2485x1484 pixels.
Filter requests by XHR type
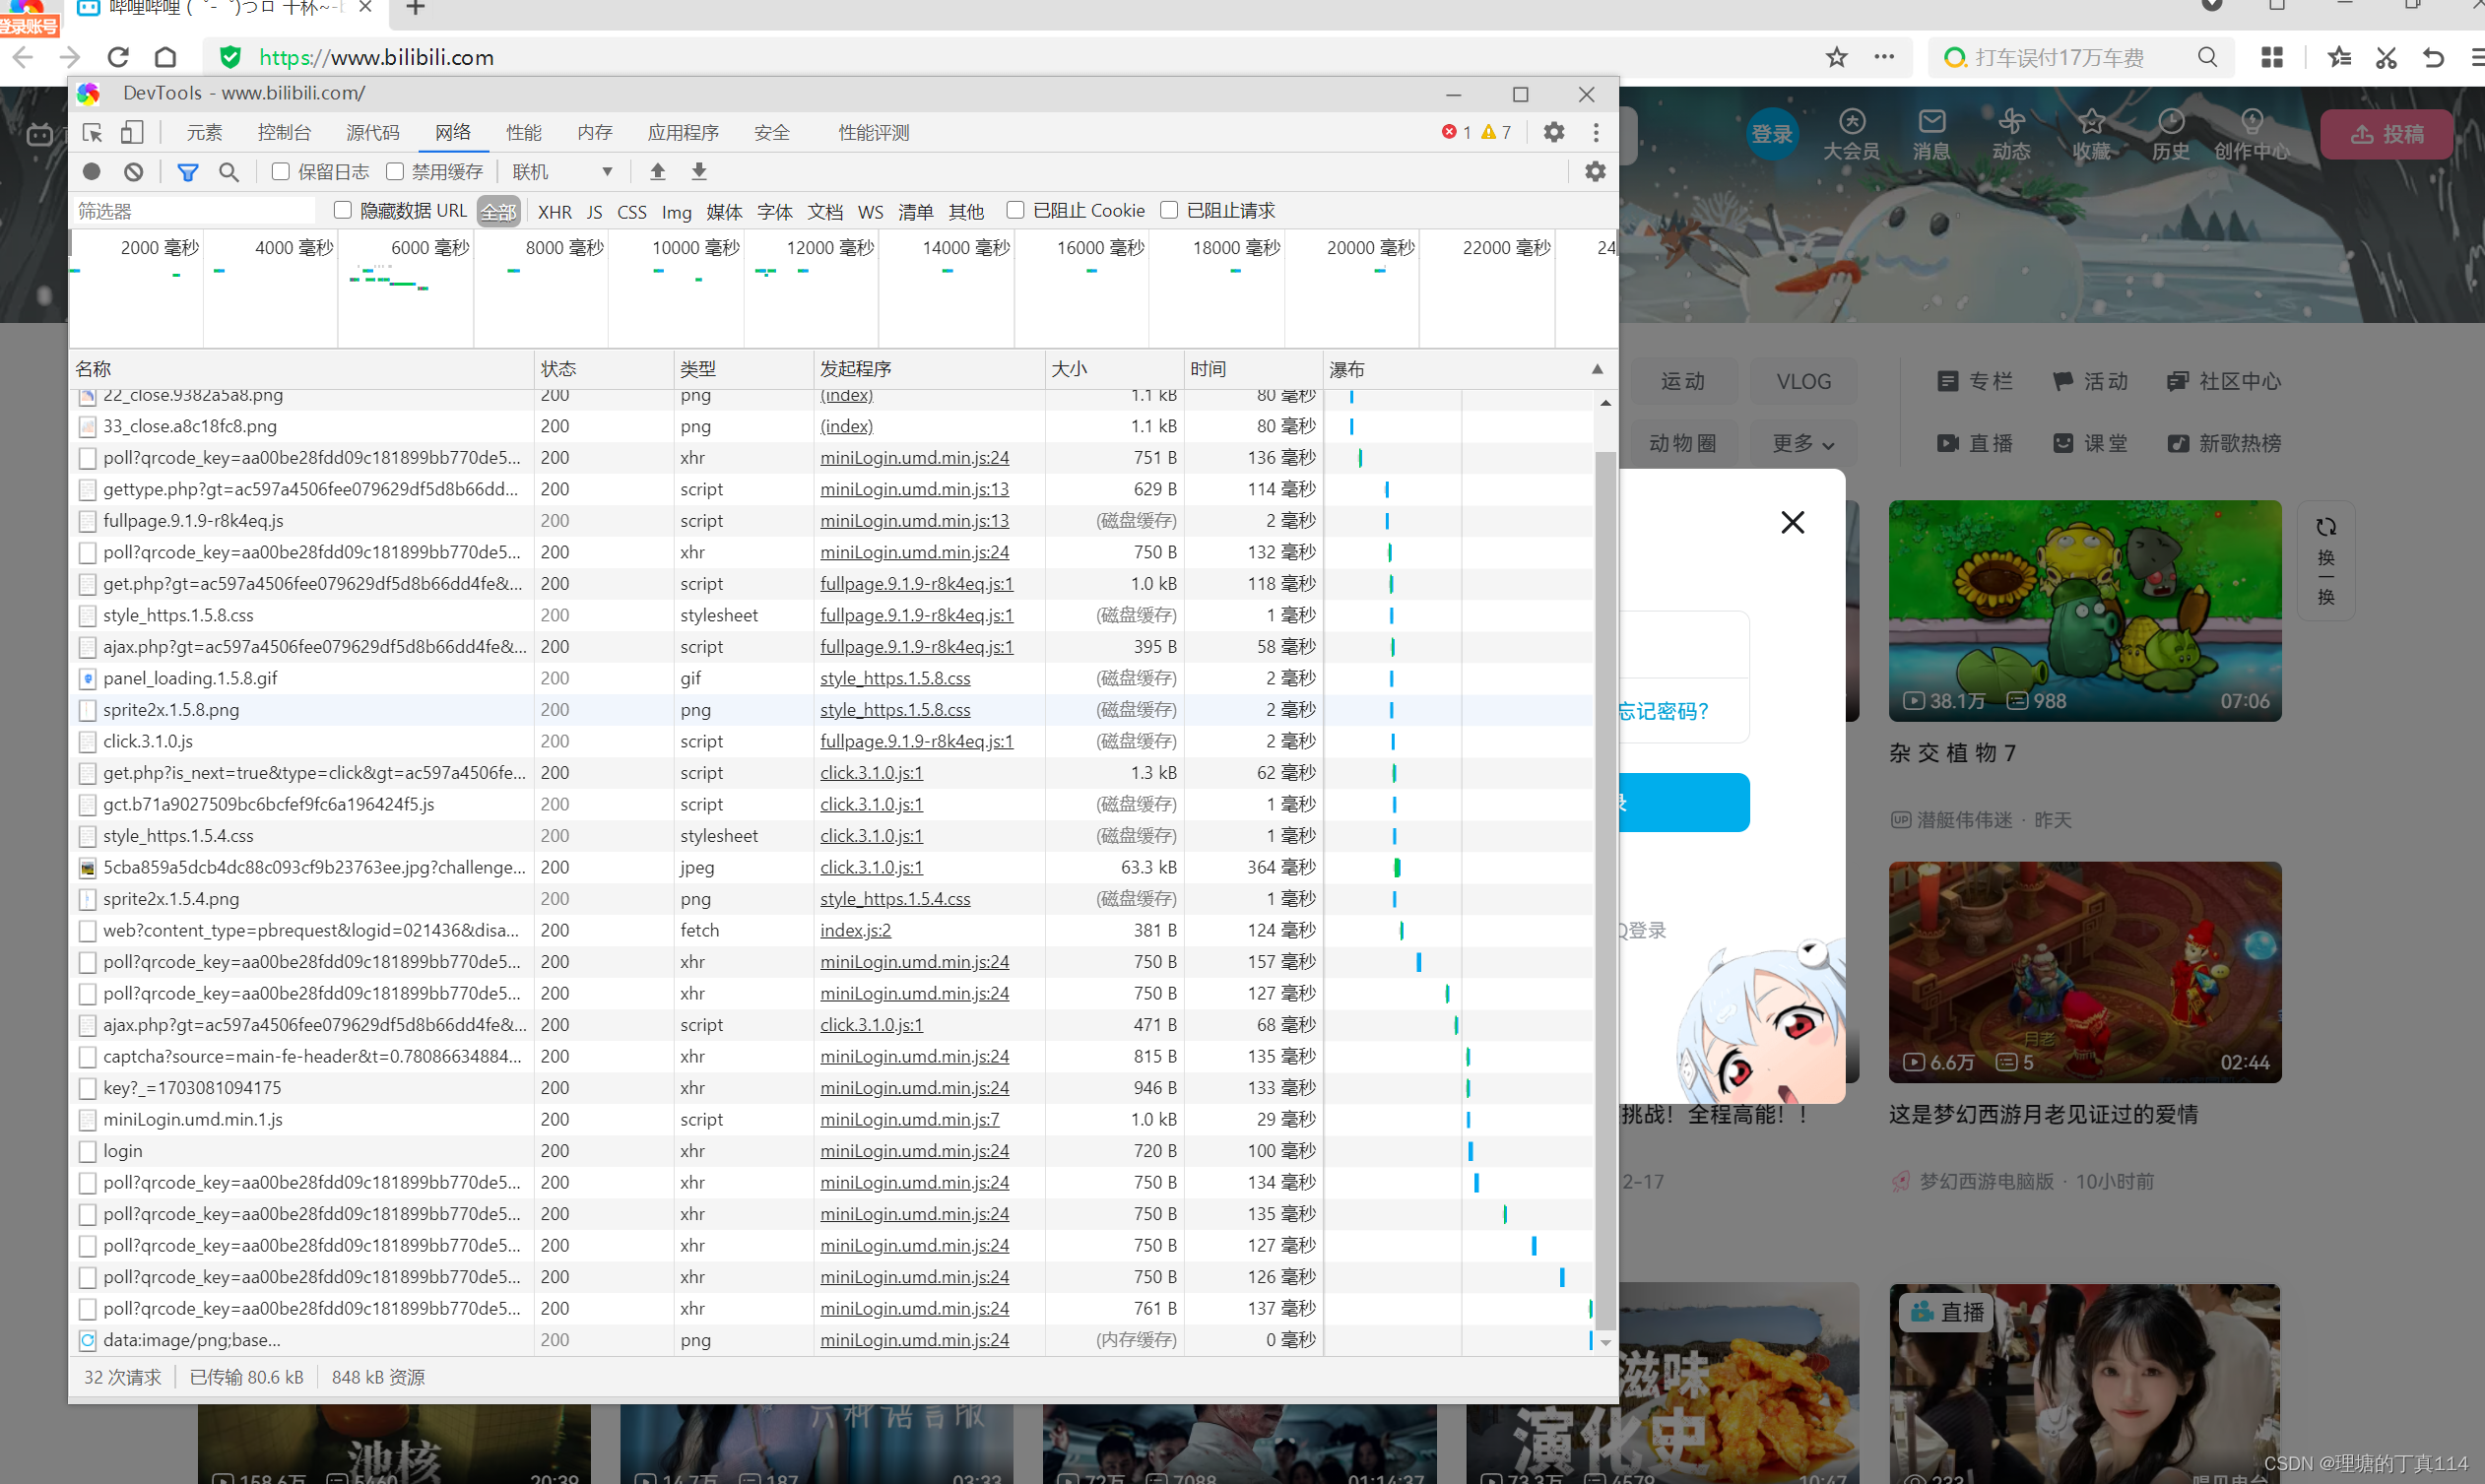click(x=554, y=212)
